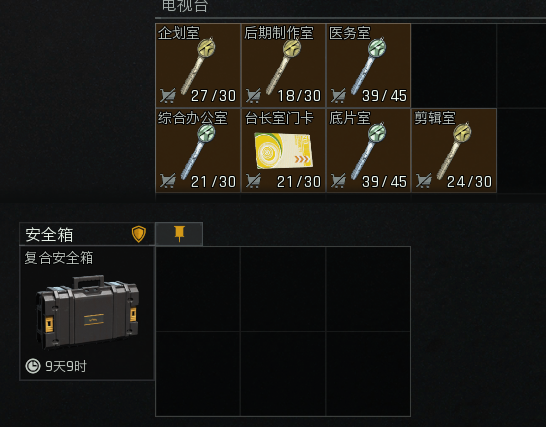Select the 医务室 key item
This screenshot has height=427, width=546.
368,65
